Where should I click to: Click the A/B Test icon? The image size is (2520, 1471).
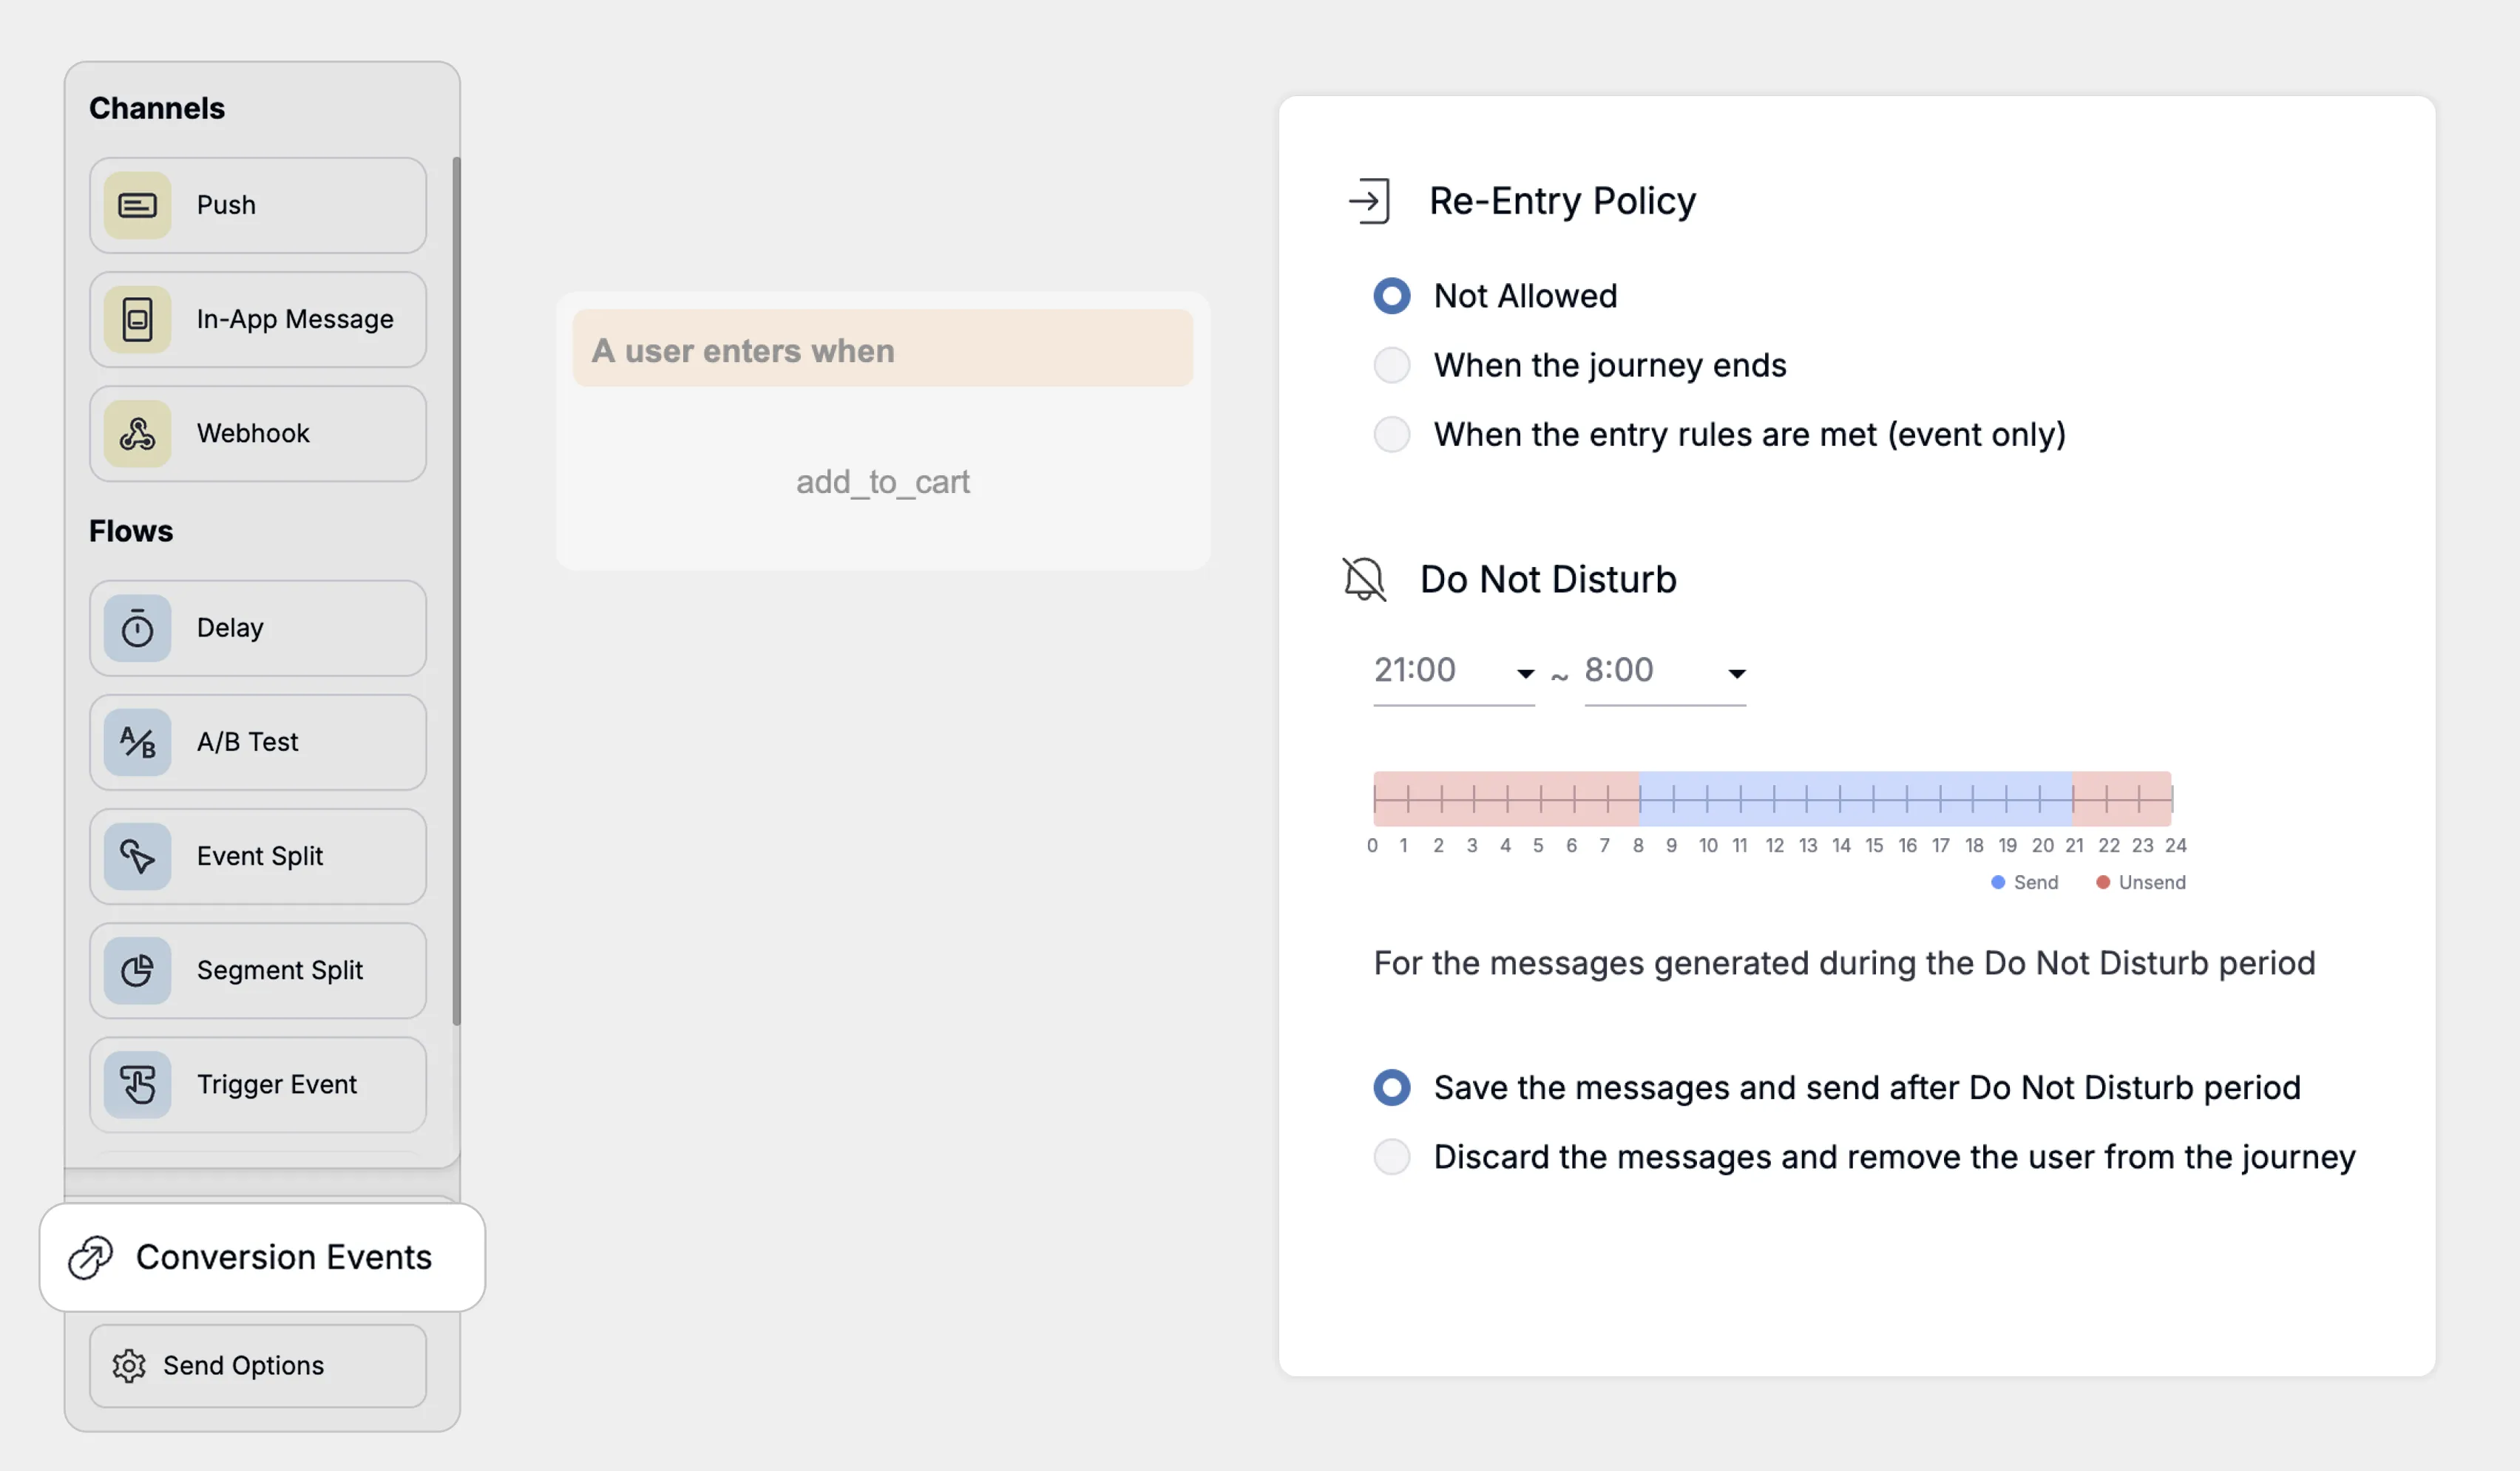click(x=137, y=742)
